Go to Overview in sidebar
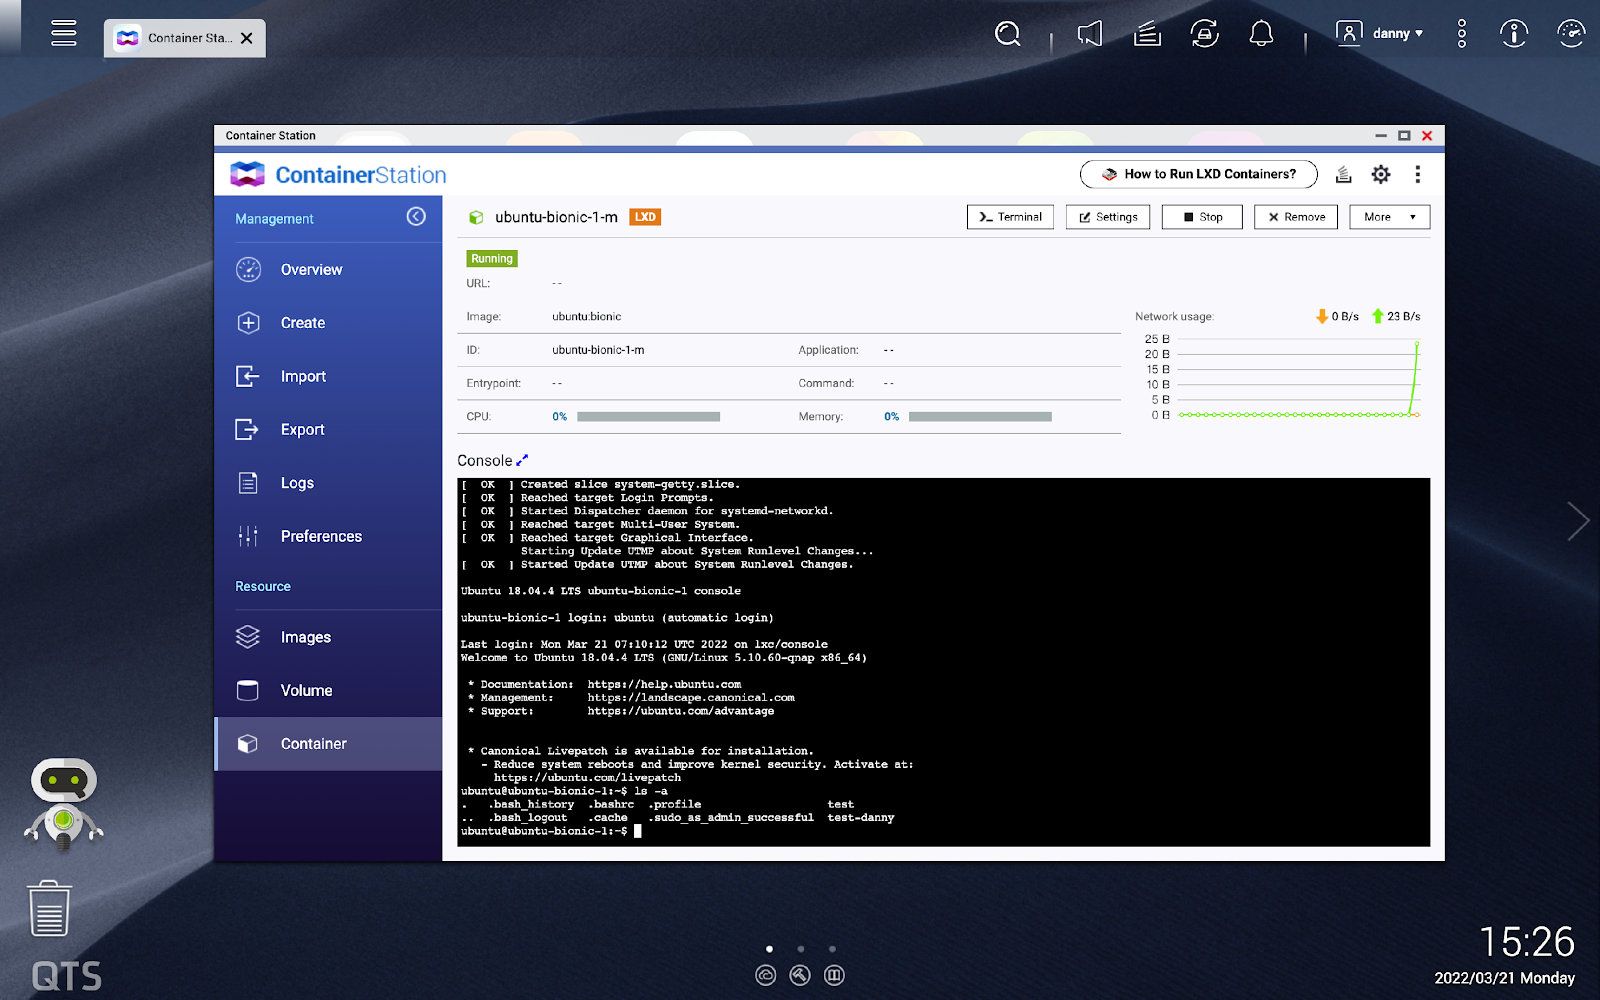 click(x=328, y=270)
